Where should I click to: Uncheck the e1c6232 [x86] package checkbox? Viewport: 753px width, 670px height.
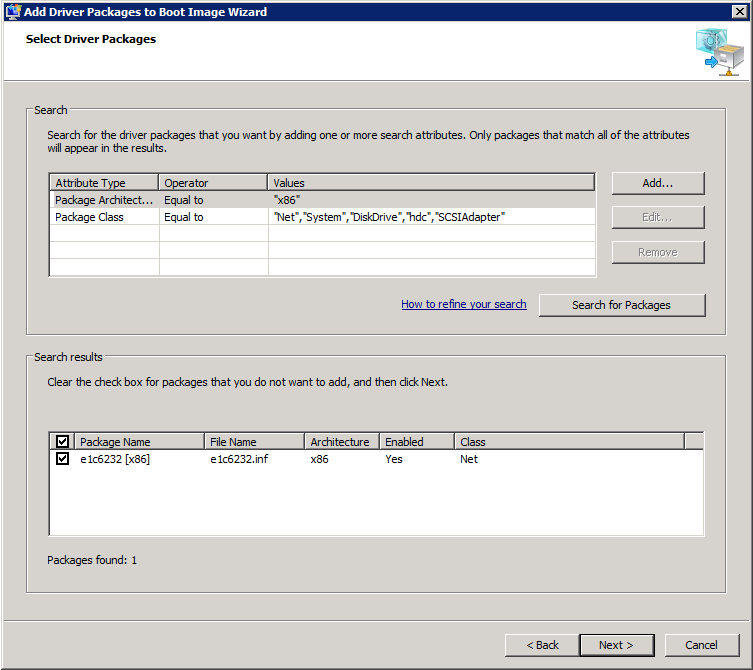62,459
